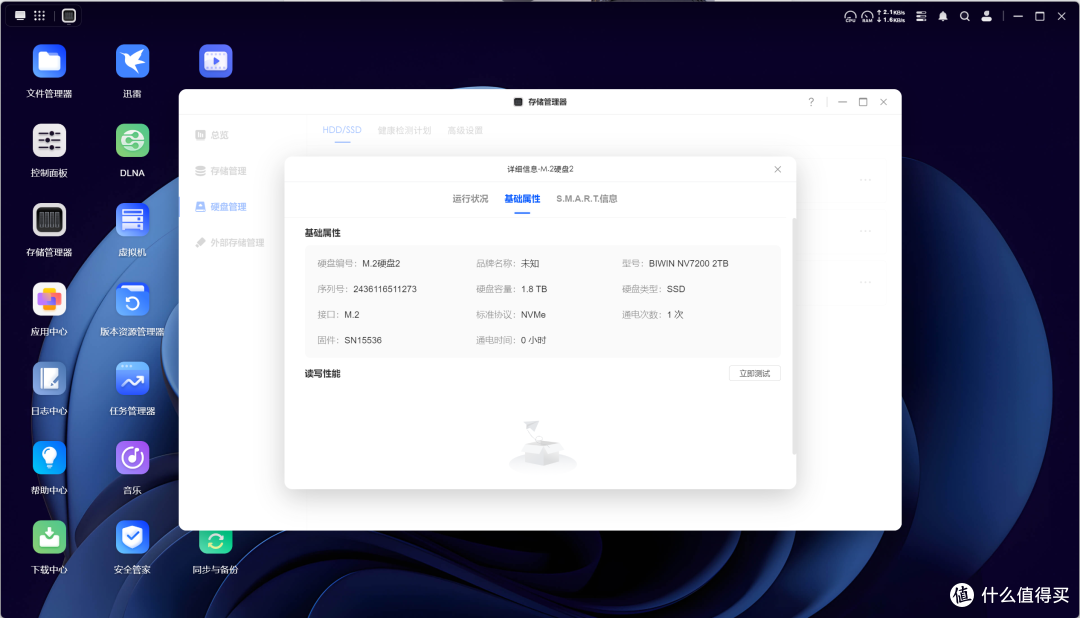1080x618 pixels.
Task: Launch the 音乐 app icon
Action: (x=132, y=457)
